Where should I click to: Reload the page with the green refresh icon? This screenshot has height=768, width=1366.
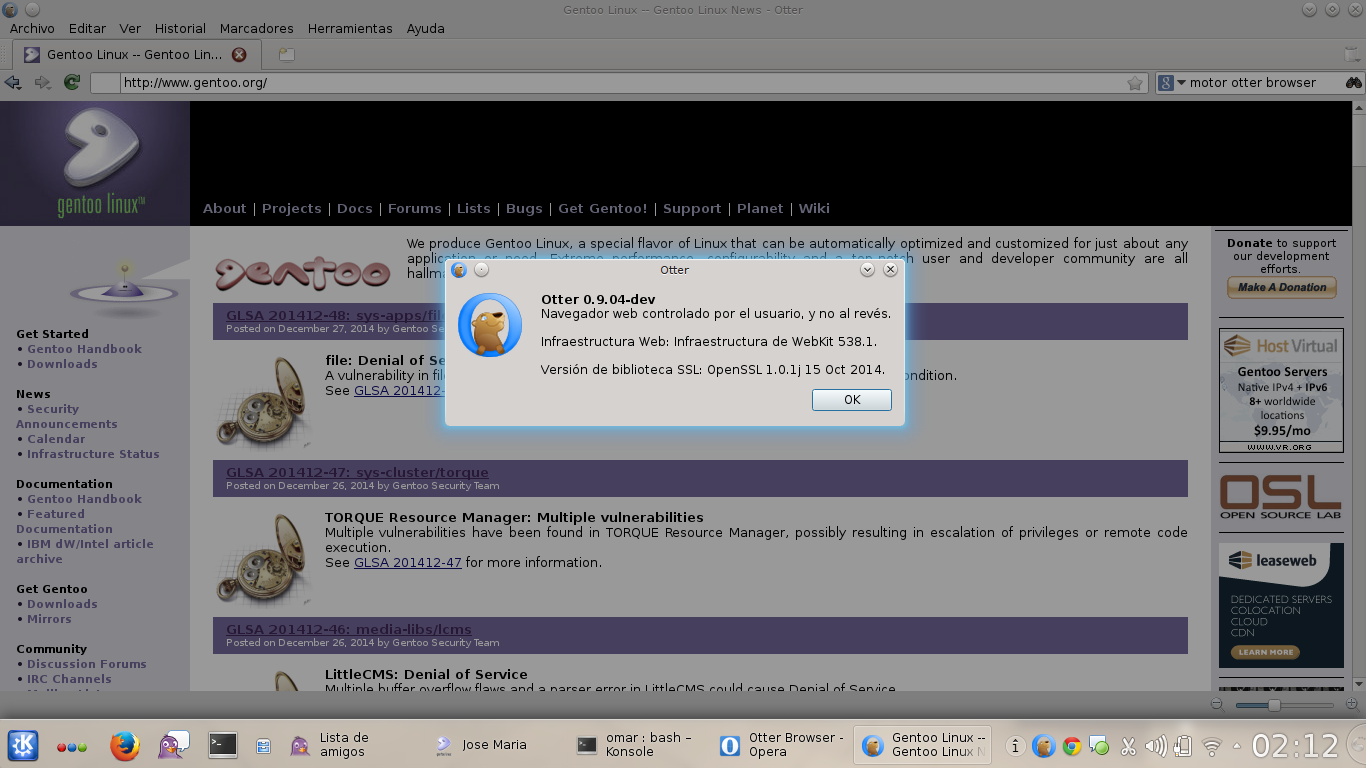point(72,83)
